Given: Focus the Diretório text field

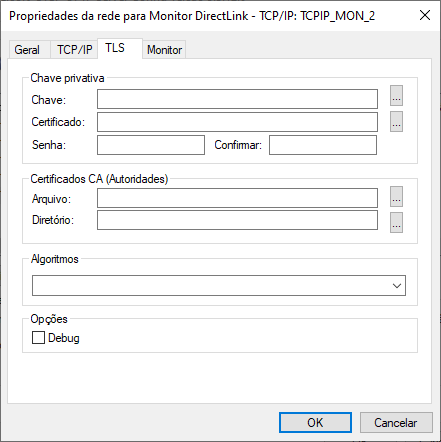Looking at the screenshot, I should [x=237, y=220].
